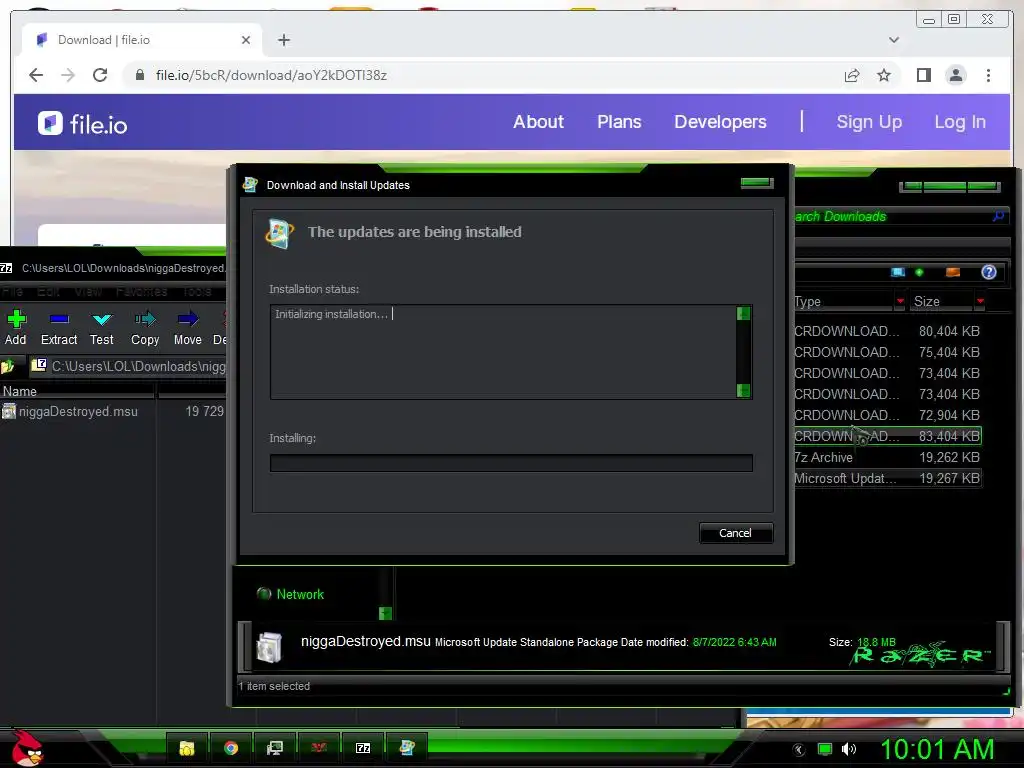1024x768 pixels.
Task: Share this page from the address bar
Action: point(852,75)
